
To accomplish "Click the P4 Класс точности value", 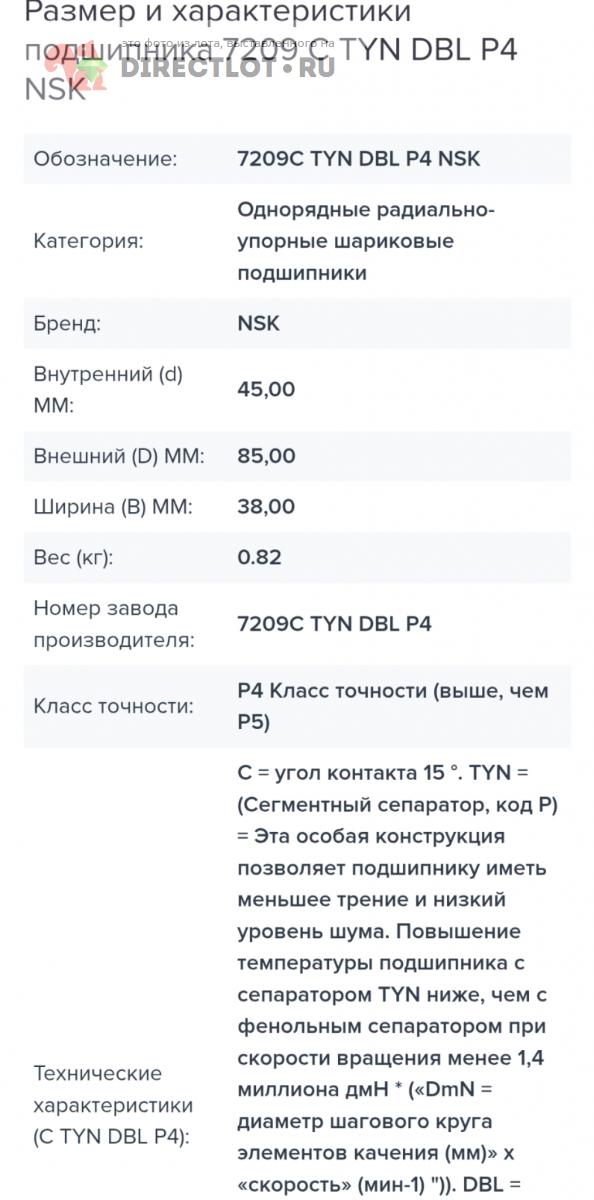I will [393, 706].
